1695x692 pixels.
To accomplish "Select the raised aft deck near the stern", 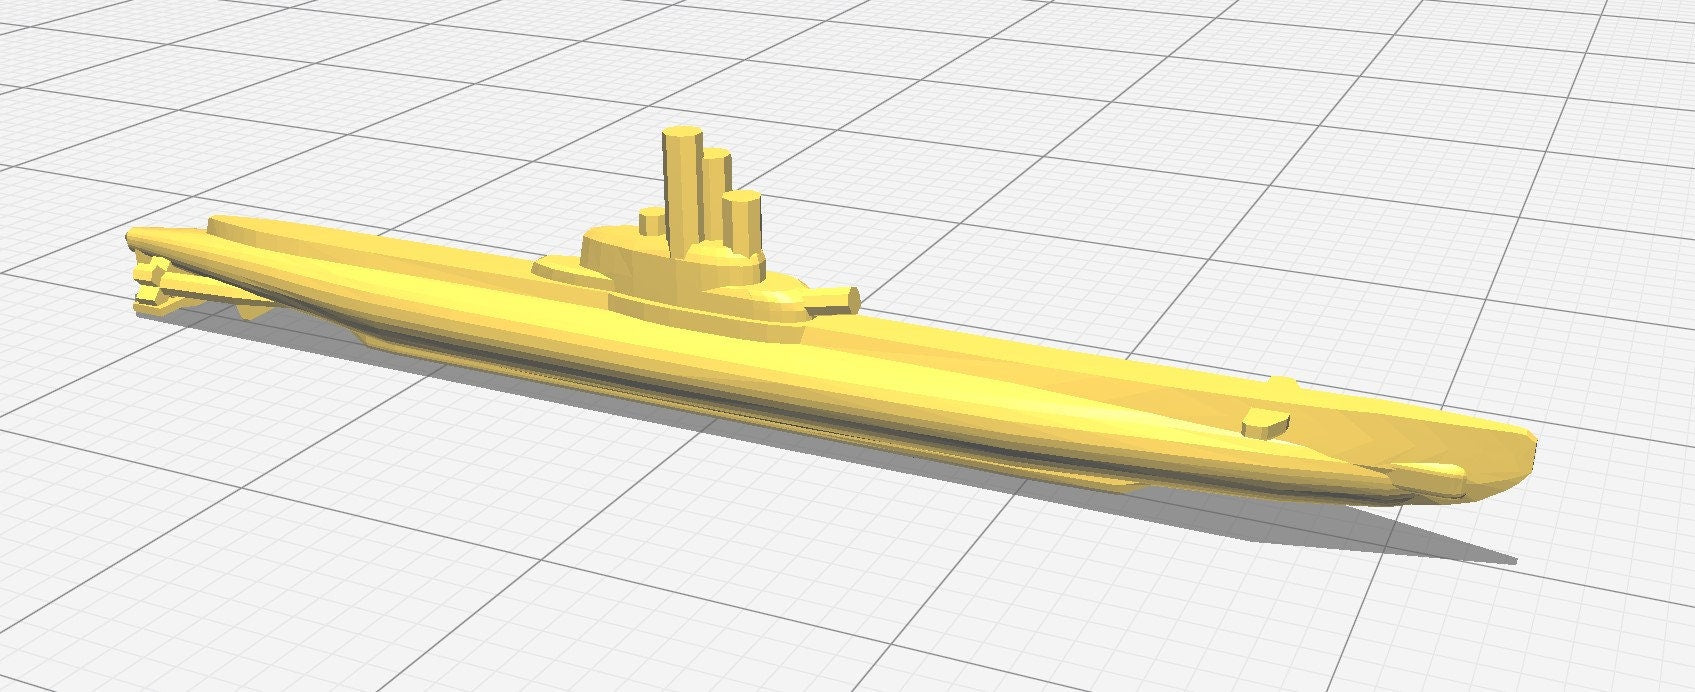I will pyautogui.click(x=260, y=228).
